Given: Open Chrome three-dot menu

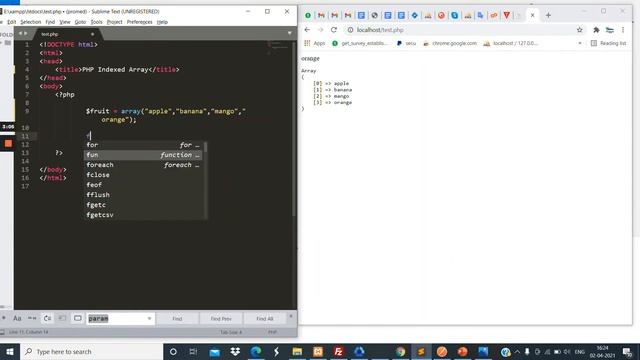Looking at the screenshot, I should click(623, 30).
